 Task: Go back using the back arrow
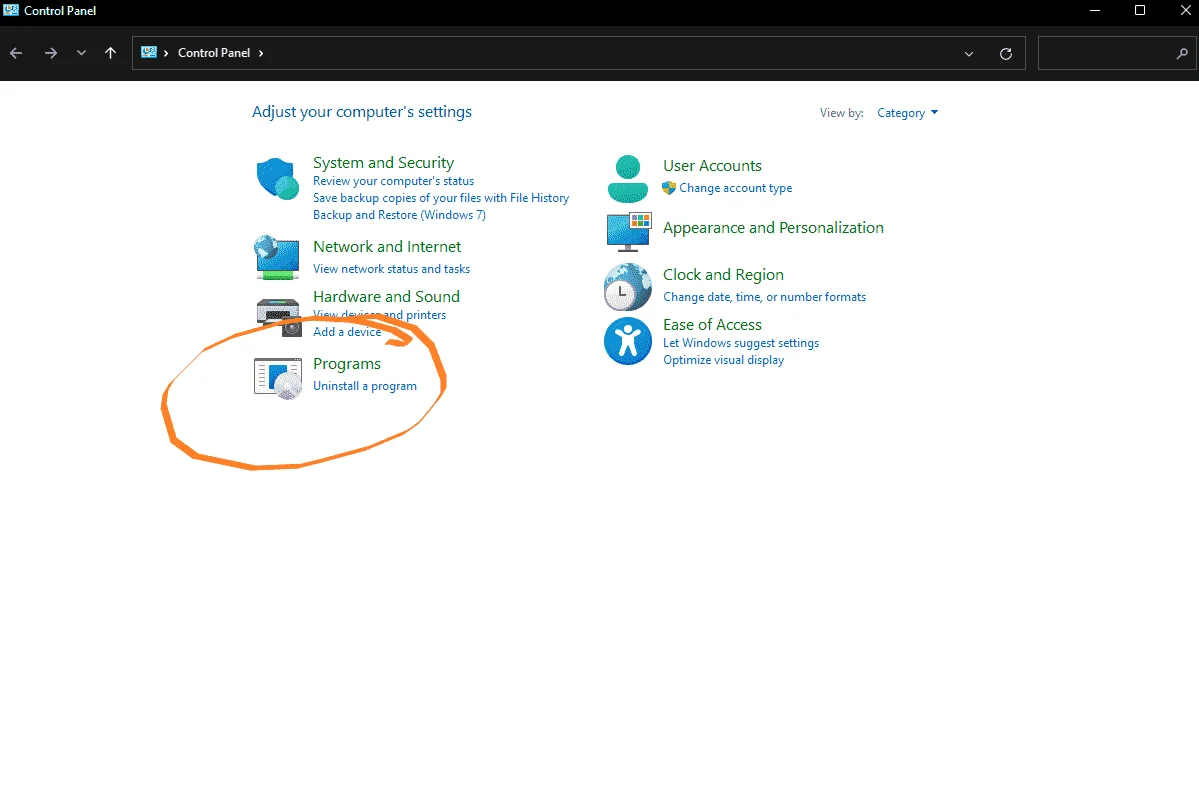(16, 53)
